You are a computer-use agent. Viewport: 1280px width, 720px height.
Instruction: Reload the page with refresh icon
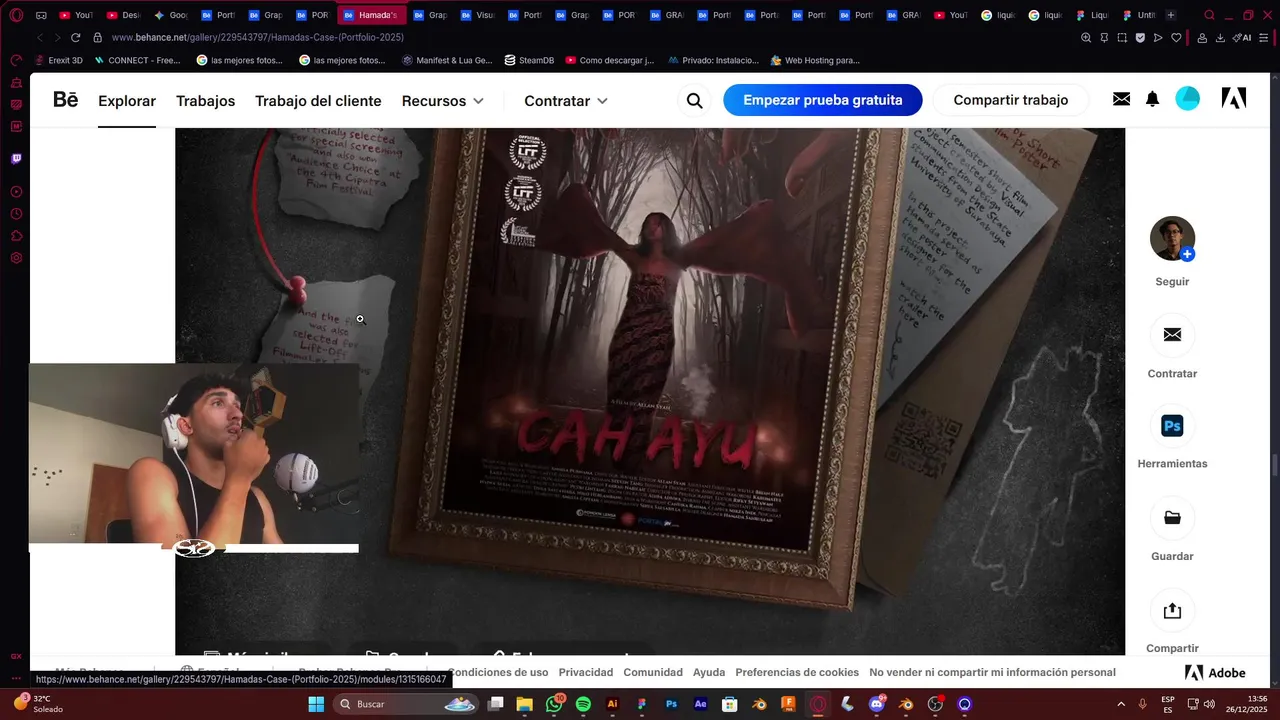76,37
